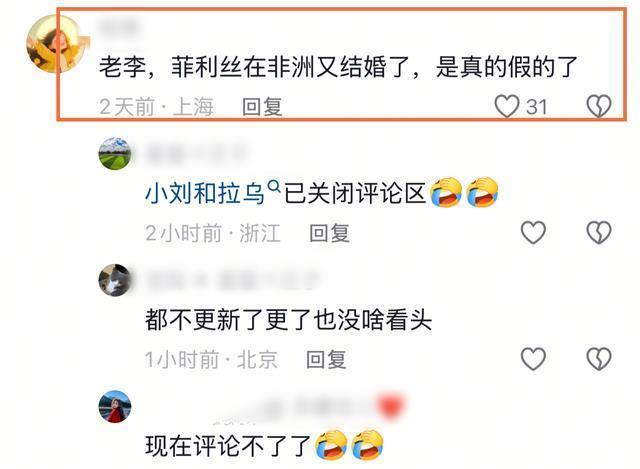Like the top comment with 31 likes
640x469 pixels.
pos(507,106)
